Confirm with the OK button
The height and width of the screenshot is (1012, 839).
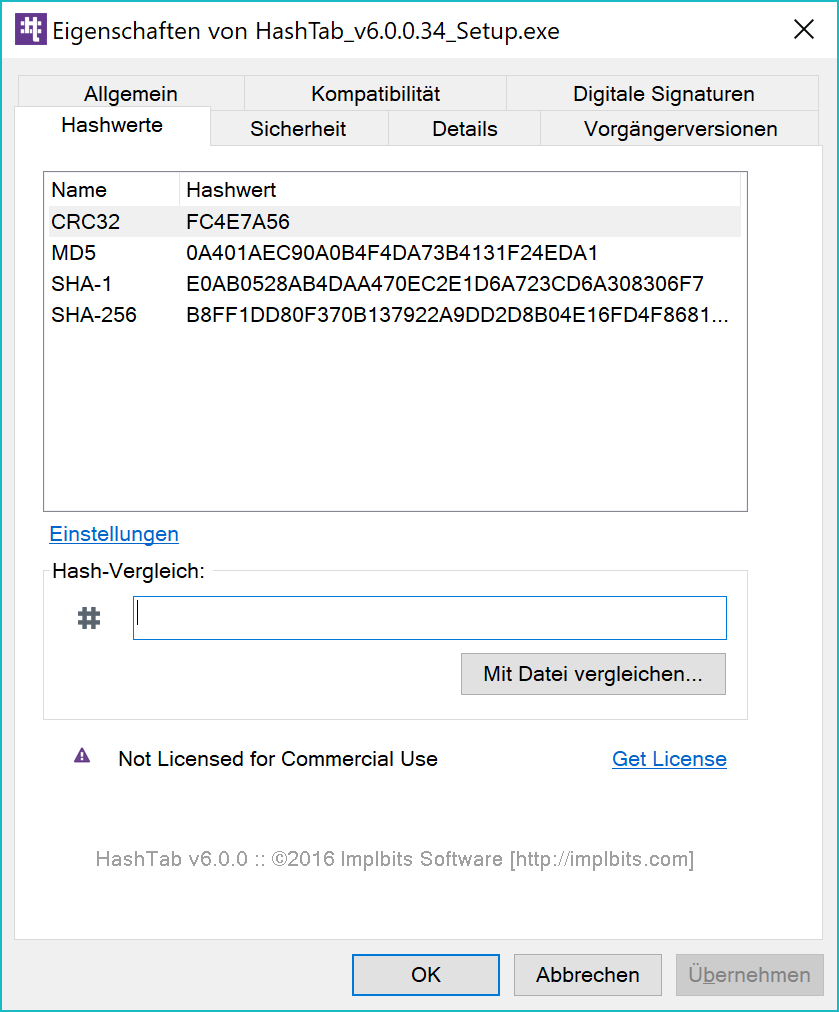426,975
